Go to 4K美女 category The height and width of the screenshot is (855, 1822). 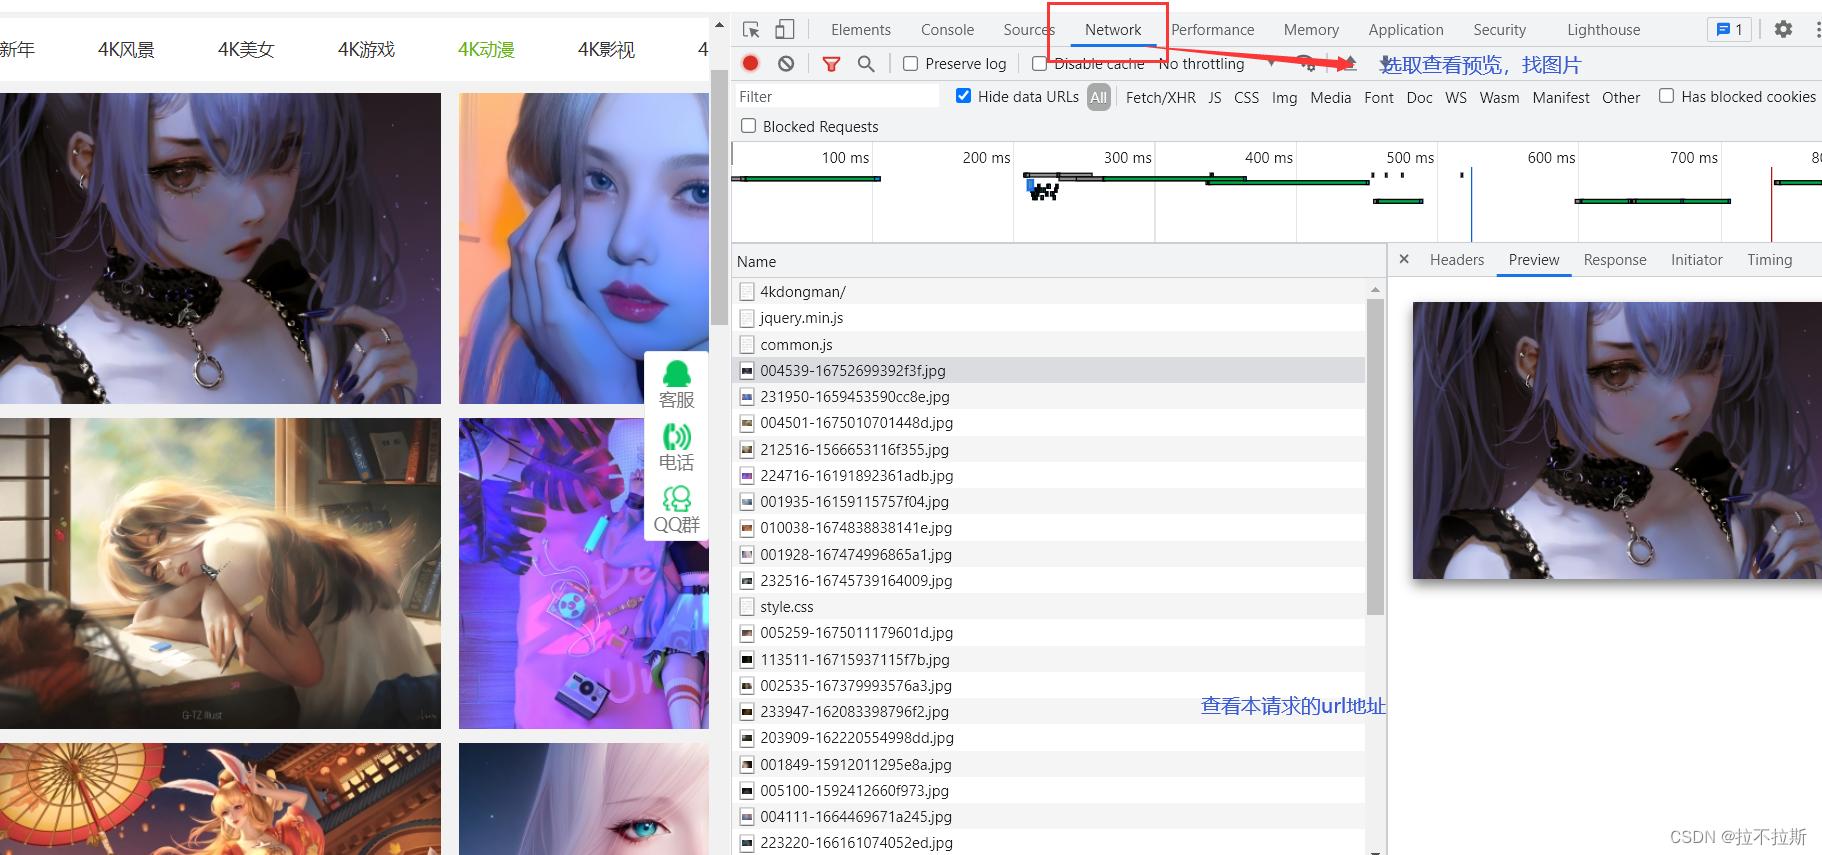coord(246,49)
